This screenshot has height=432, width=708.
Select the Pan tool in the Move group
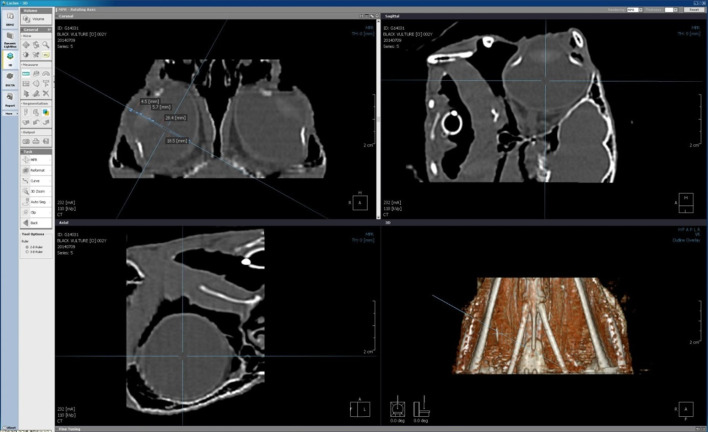[x=26, y=45]
